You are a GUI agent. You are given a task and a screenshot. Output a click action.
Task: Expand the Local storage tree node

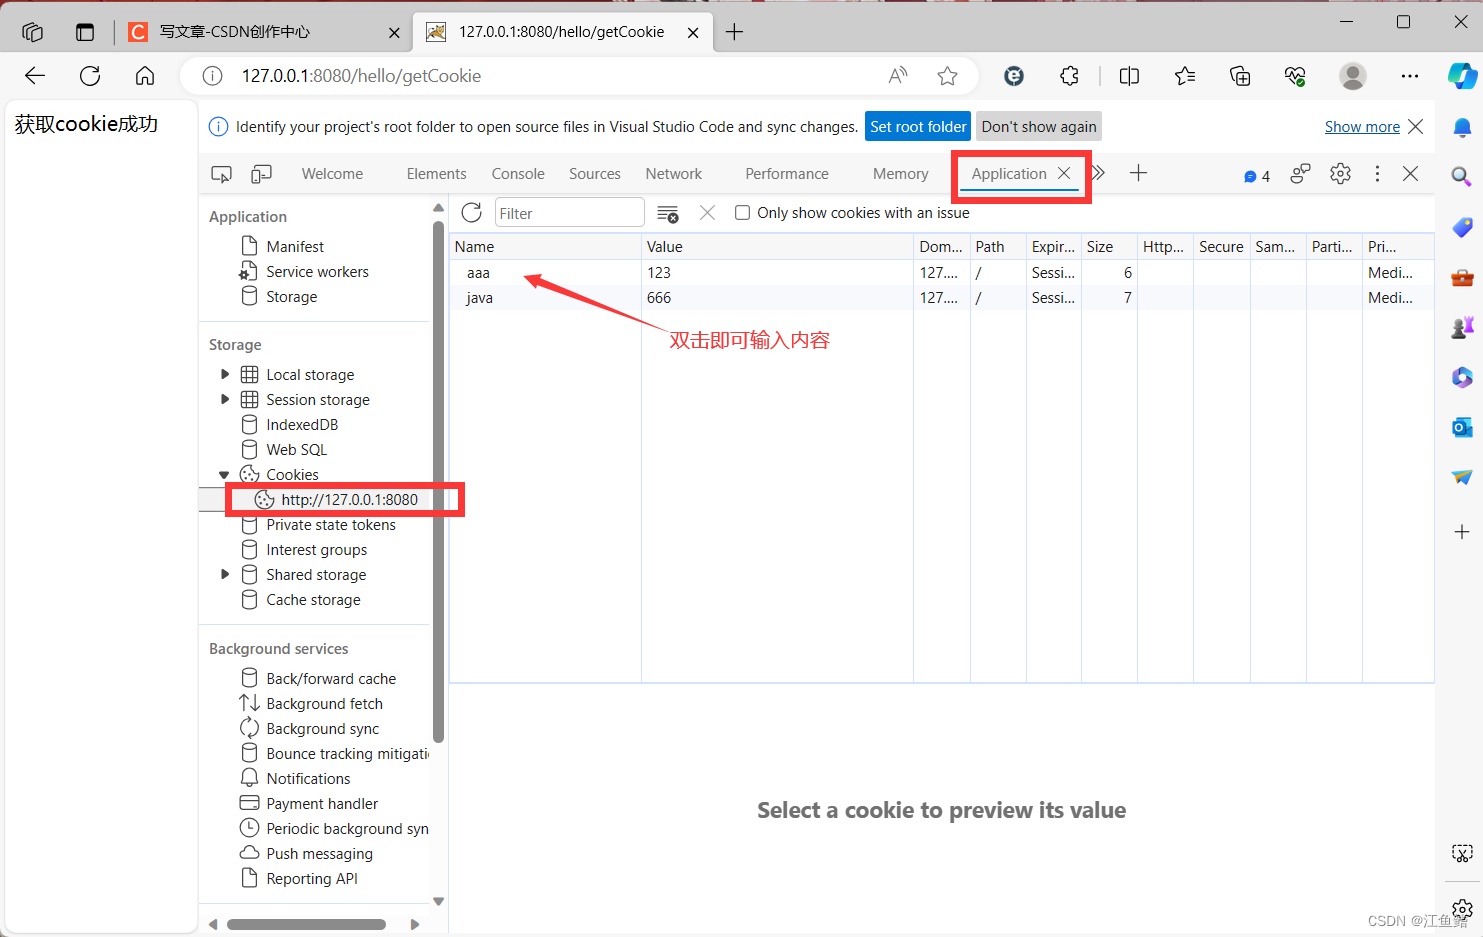click(225, 374)
